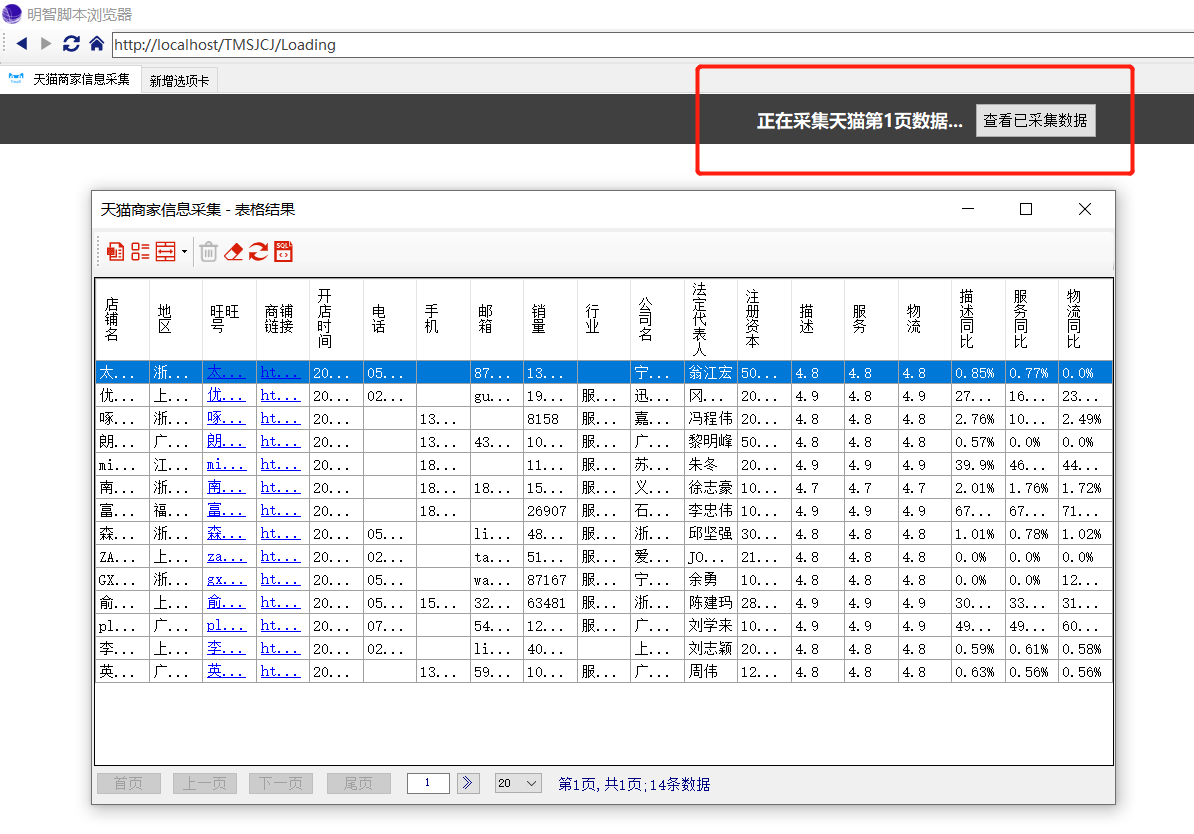Jump to entered page with double-chevron icon

pyautogui.click(x=468, y=783)
